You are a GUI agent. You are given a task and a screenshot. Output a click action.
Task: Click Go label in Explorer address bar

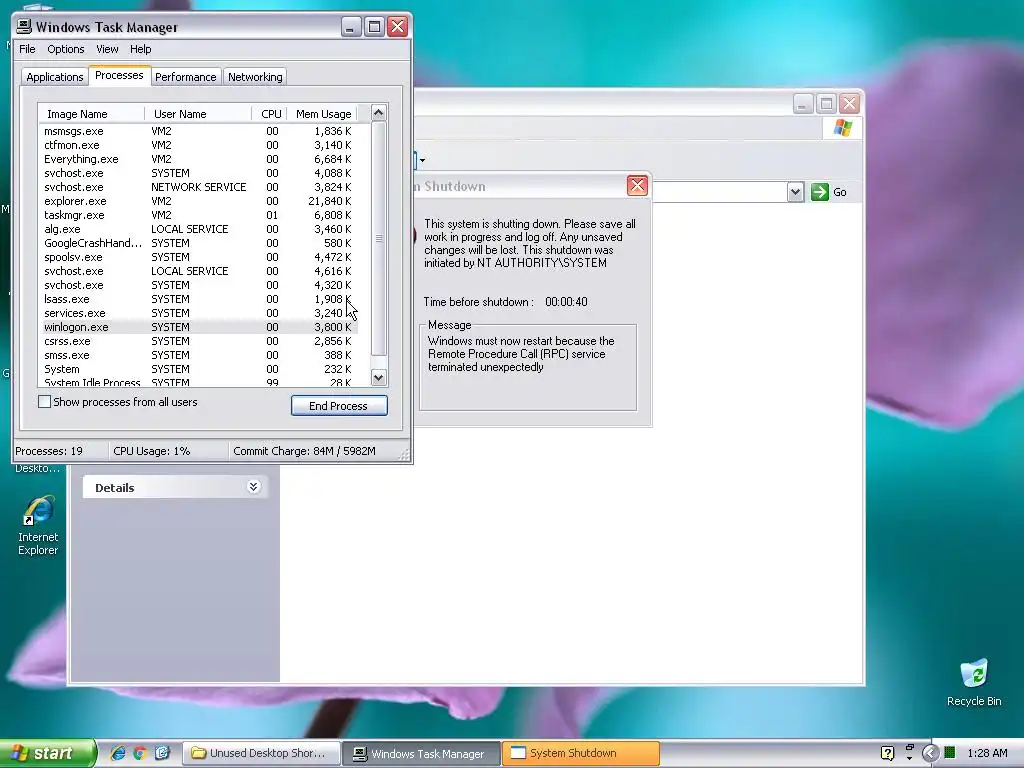tap(840, 192)
